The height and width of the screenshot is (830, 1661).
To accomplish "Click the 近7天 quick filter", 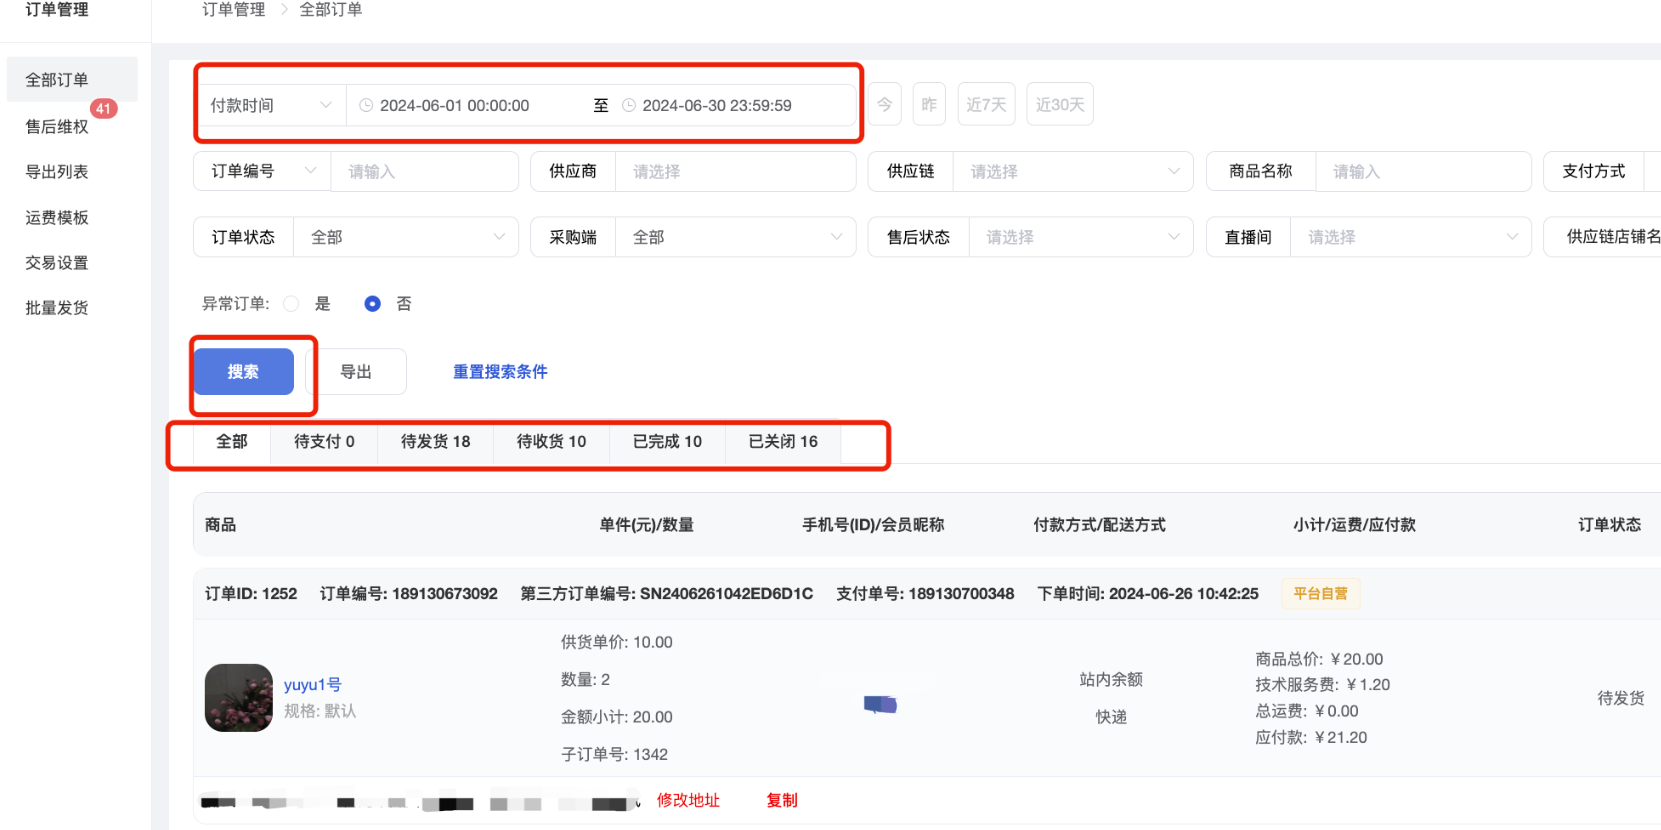I will [x=986, y=105].
